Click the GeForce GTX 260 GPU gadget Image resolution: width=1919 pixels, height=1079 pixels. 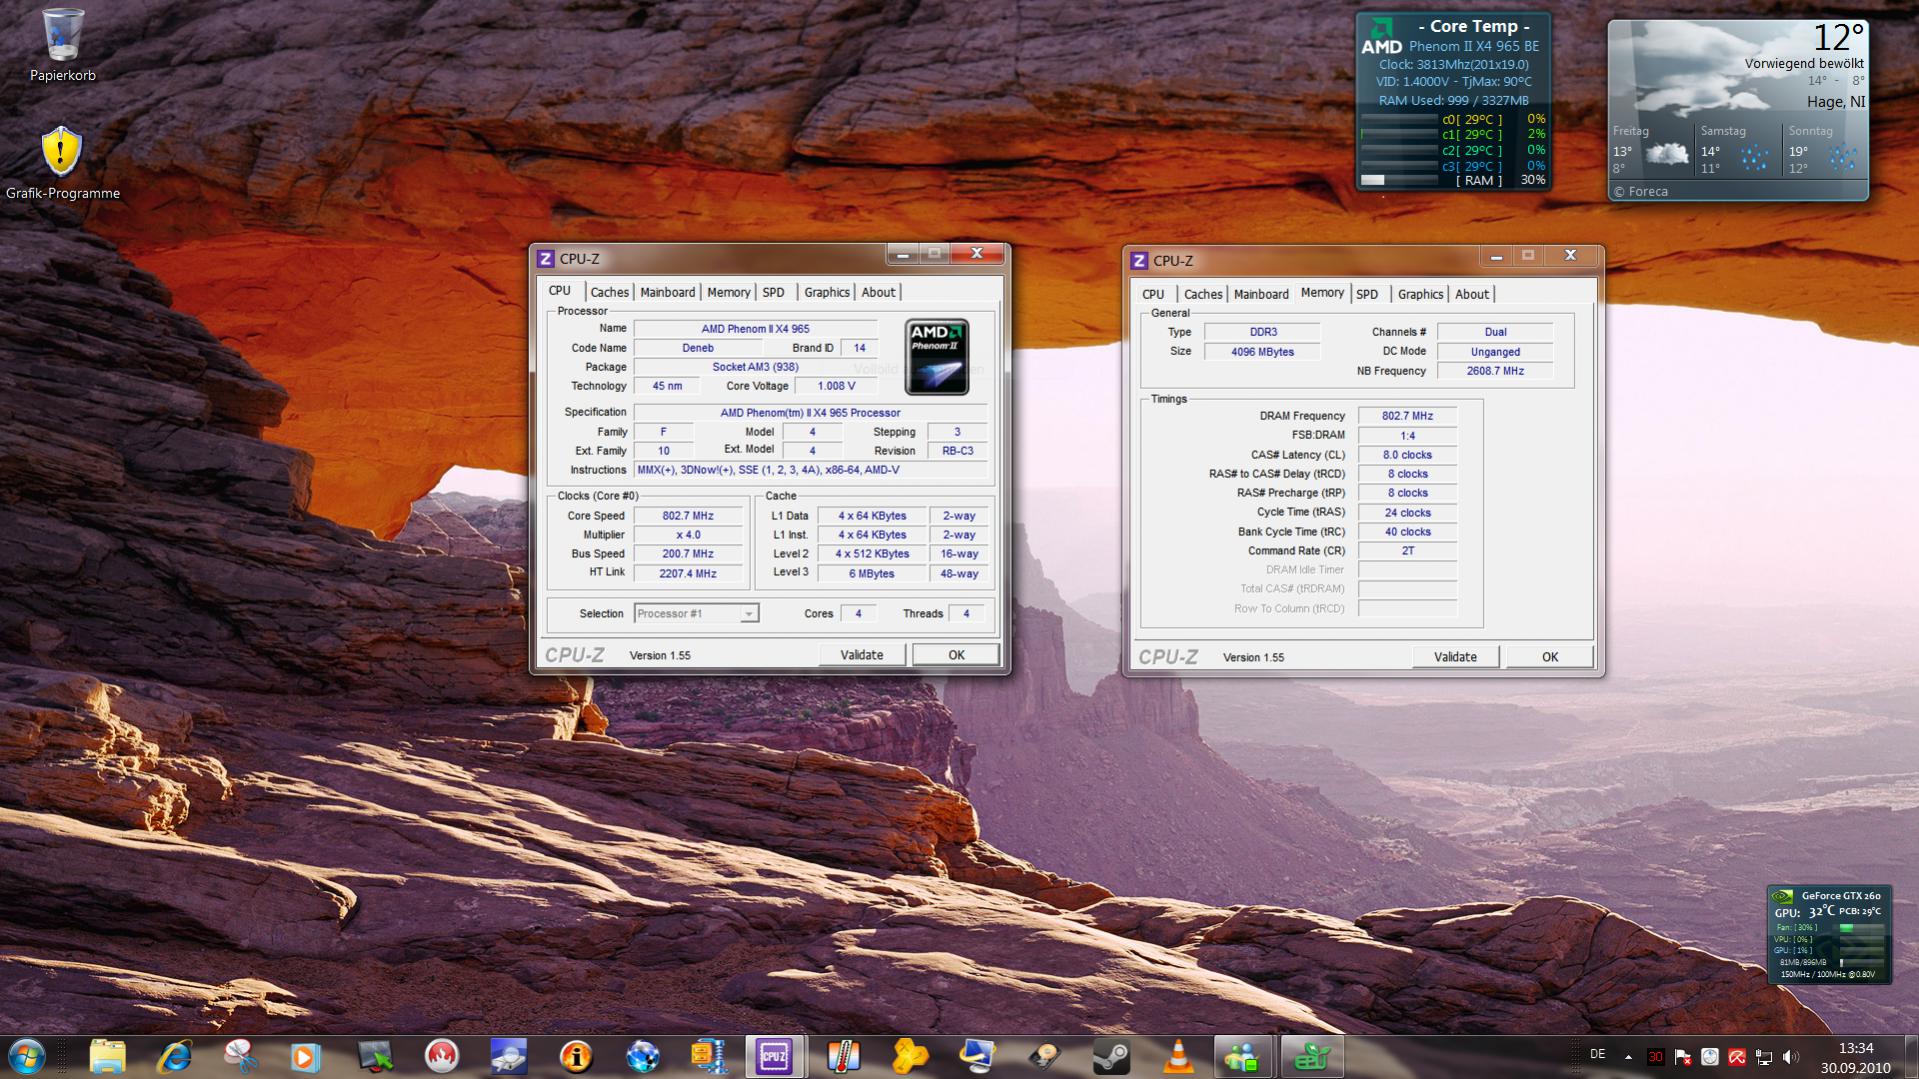pos(1829,935)
